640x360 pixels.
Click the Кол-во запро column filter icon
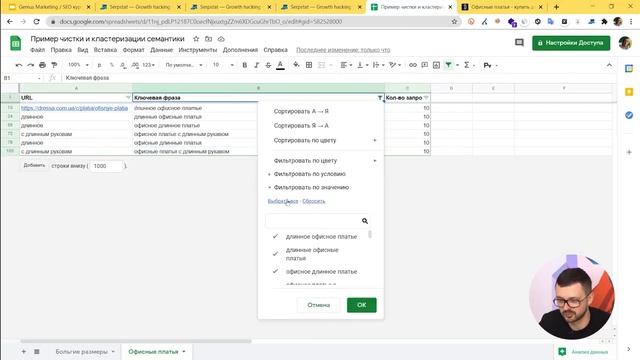(426, 98)
